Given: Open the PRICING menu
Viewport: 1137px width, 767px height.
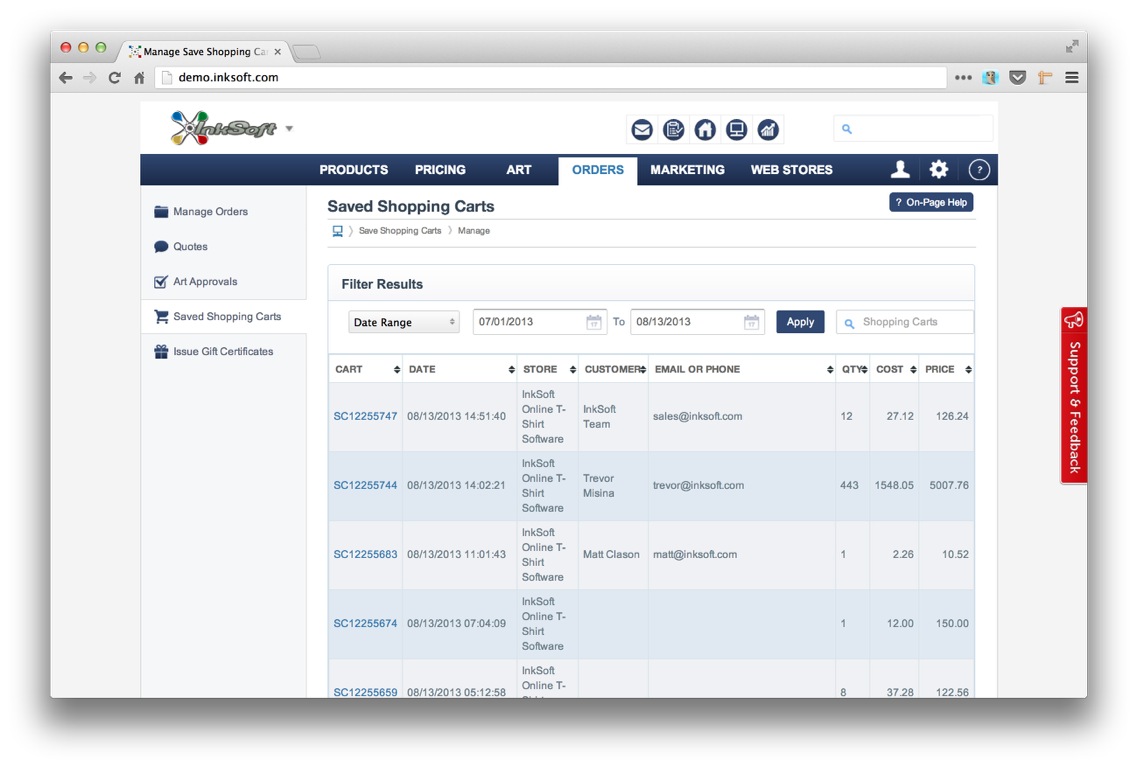Looking at the screenshot, I should click(440, 170).
